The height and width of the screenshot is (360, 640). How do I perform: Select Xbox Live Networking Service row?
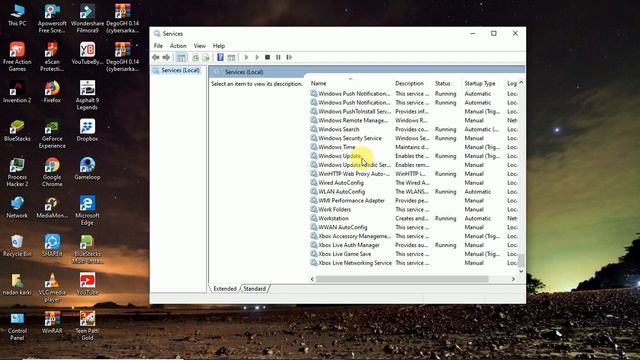[413, 263]
